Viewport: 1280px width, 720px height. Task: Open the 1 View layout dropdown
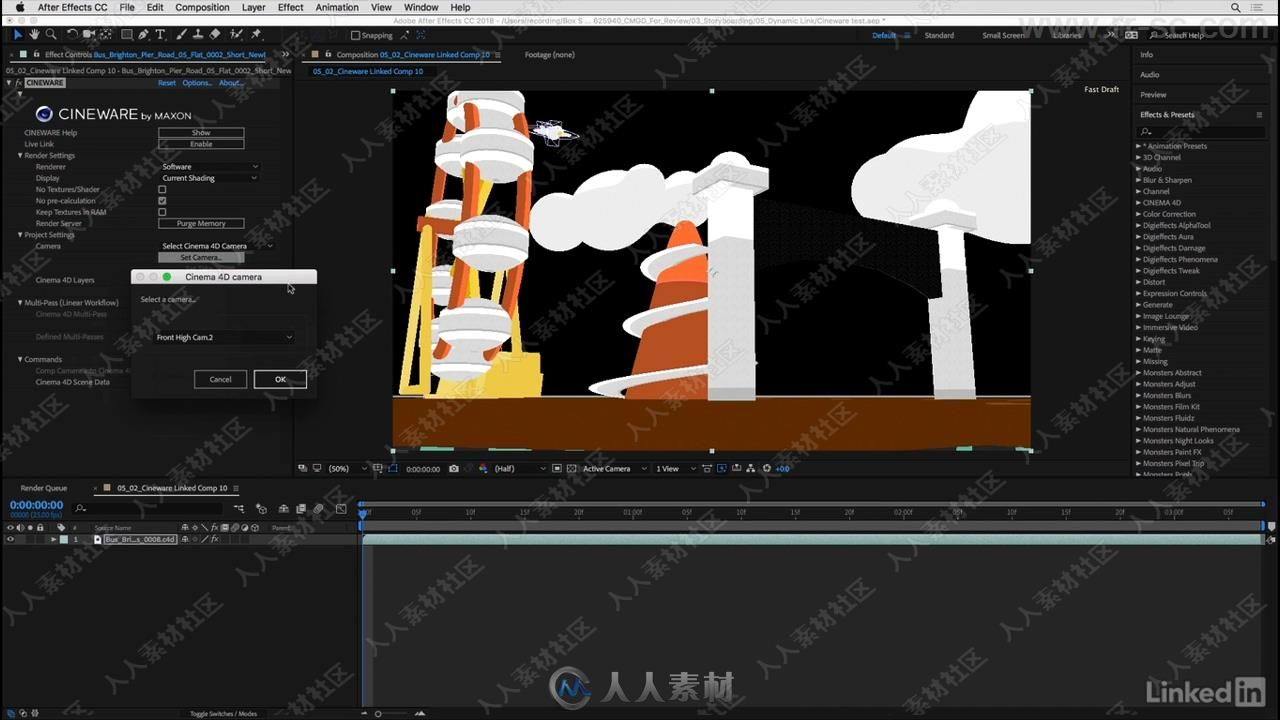[x=675, y=468]
